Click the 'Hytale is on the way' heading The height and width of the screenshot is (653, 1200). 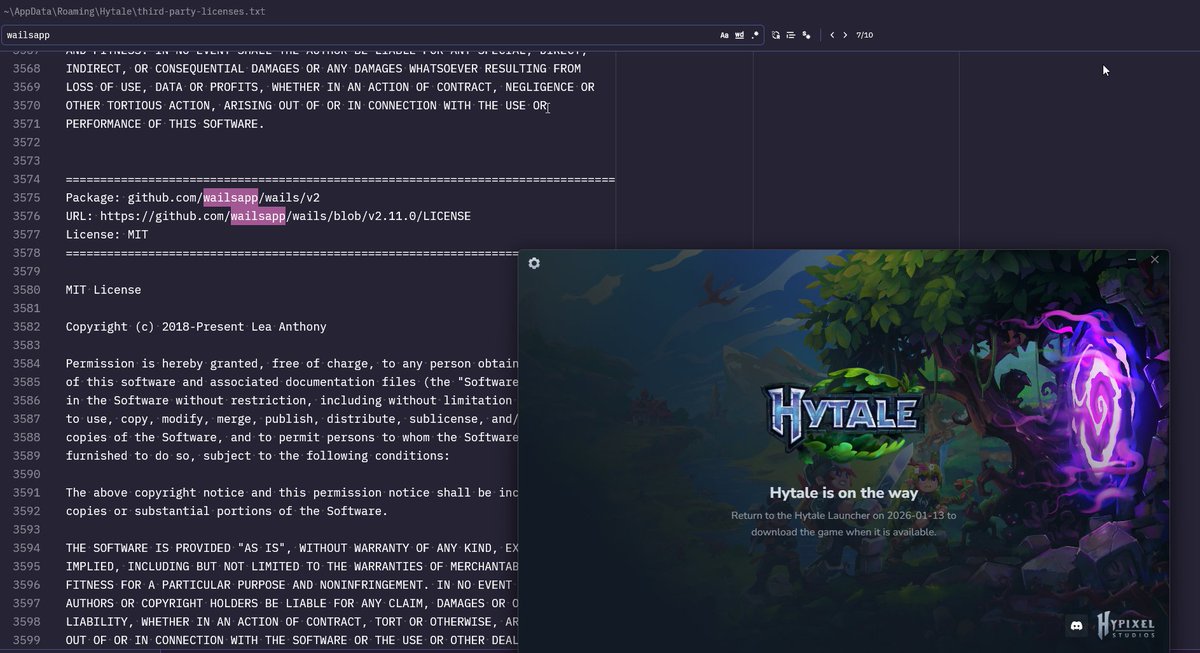(843, 492)
